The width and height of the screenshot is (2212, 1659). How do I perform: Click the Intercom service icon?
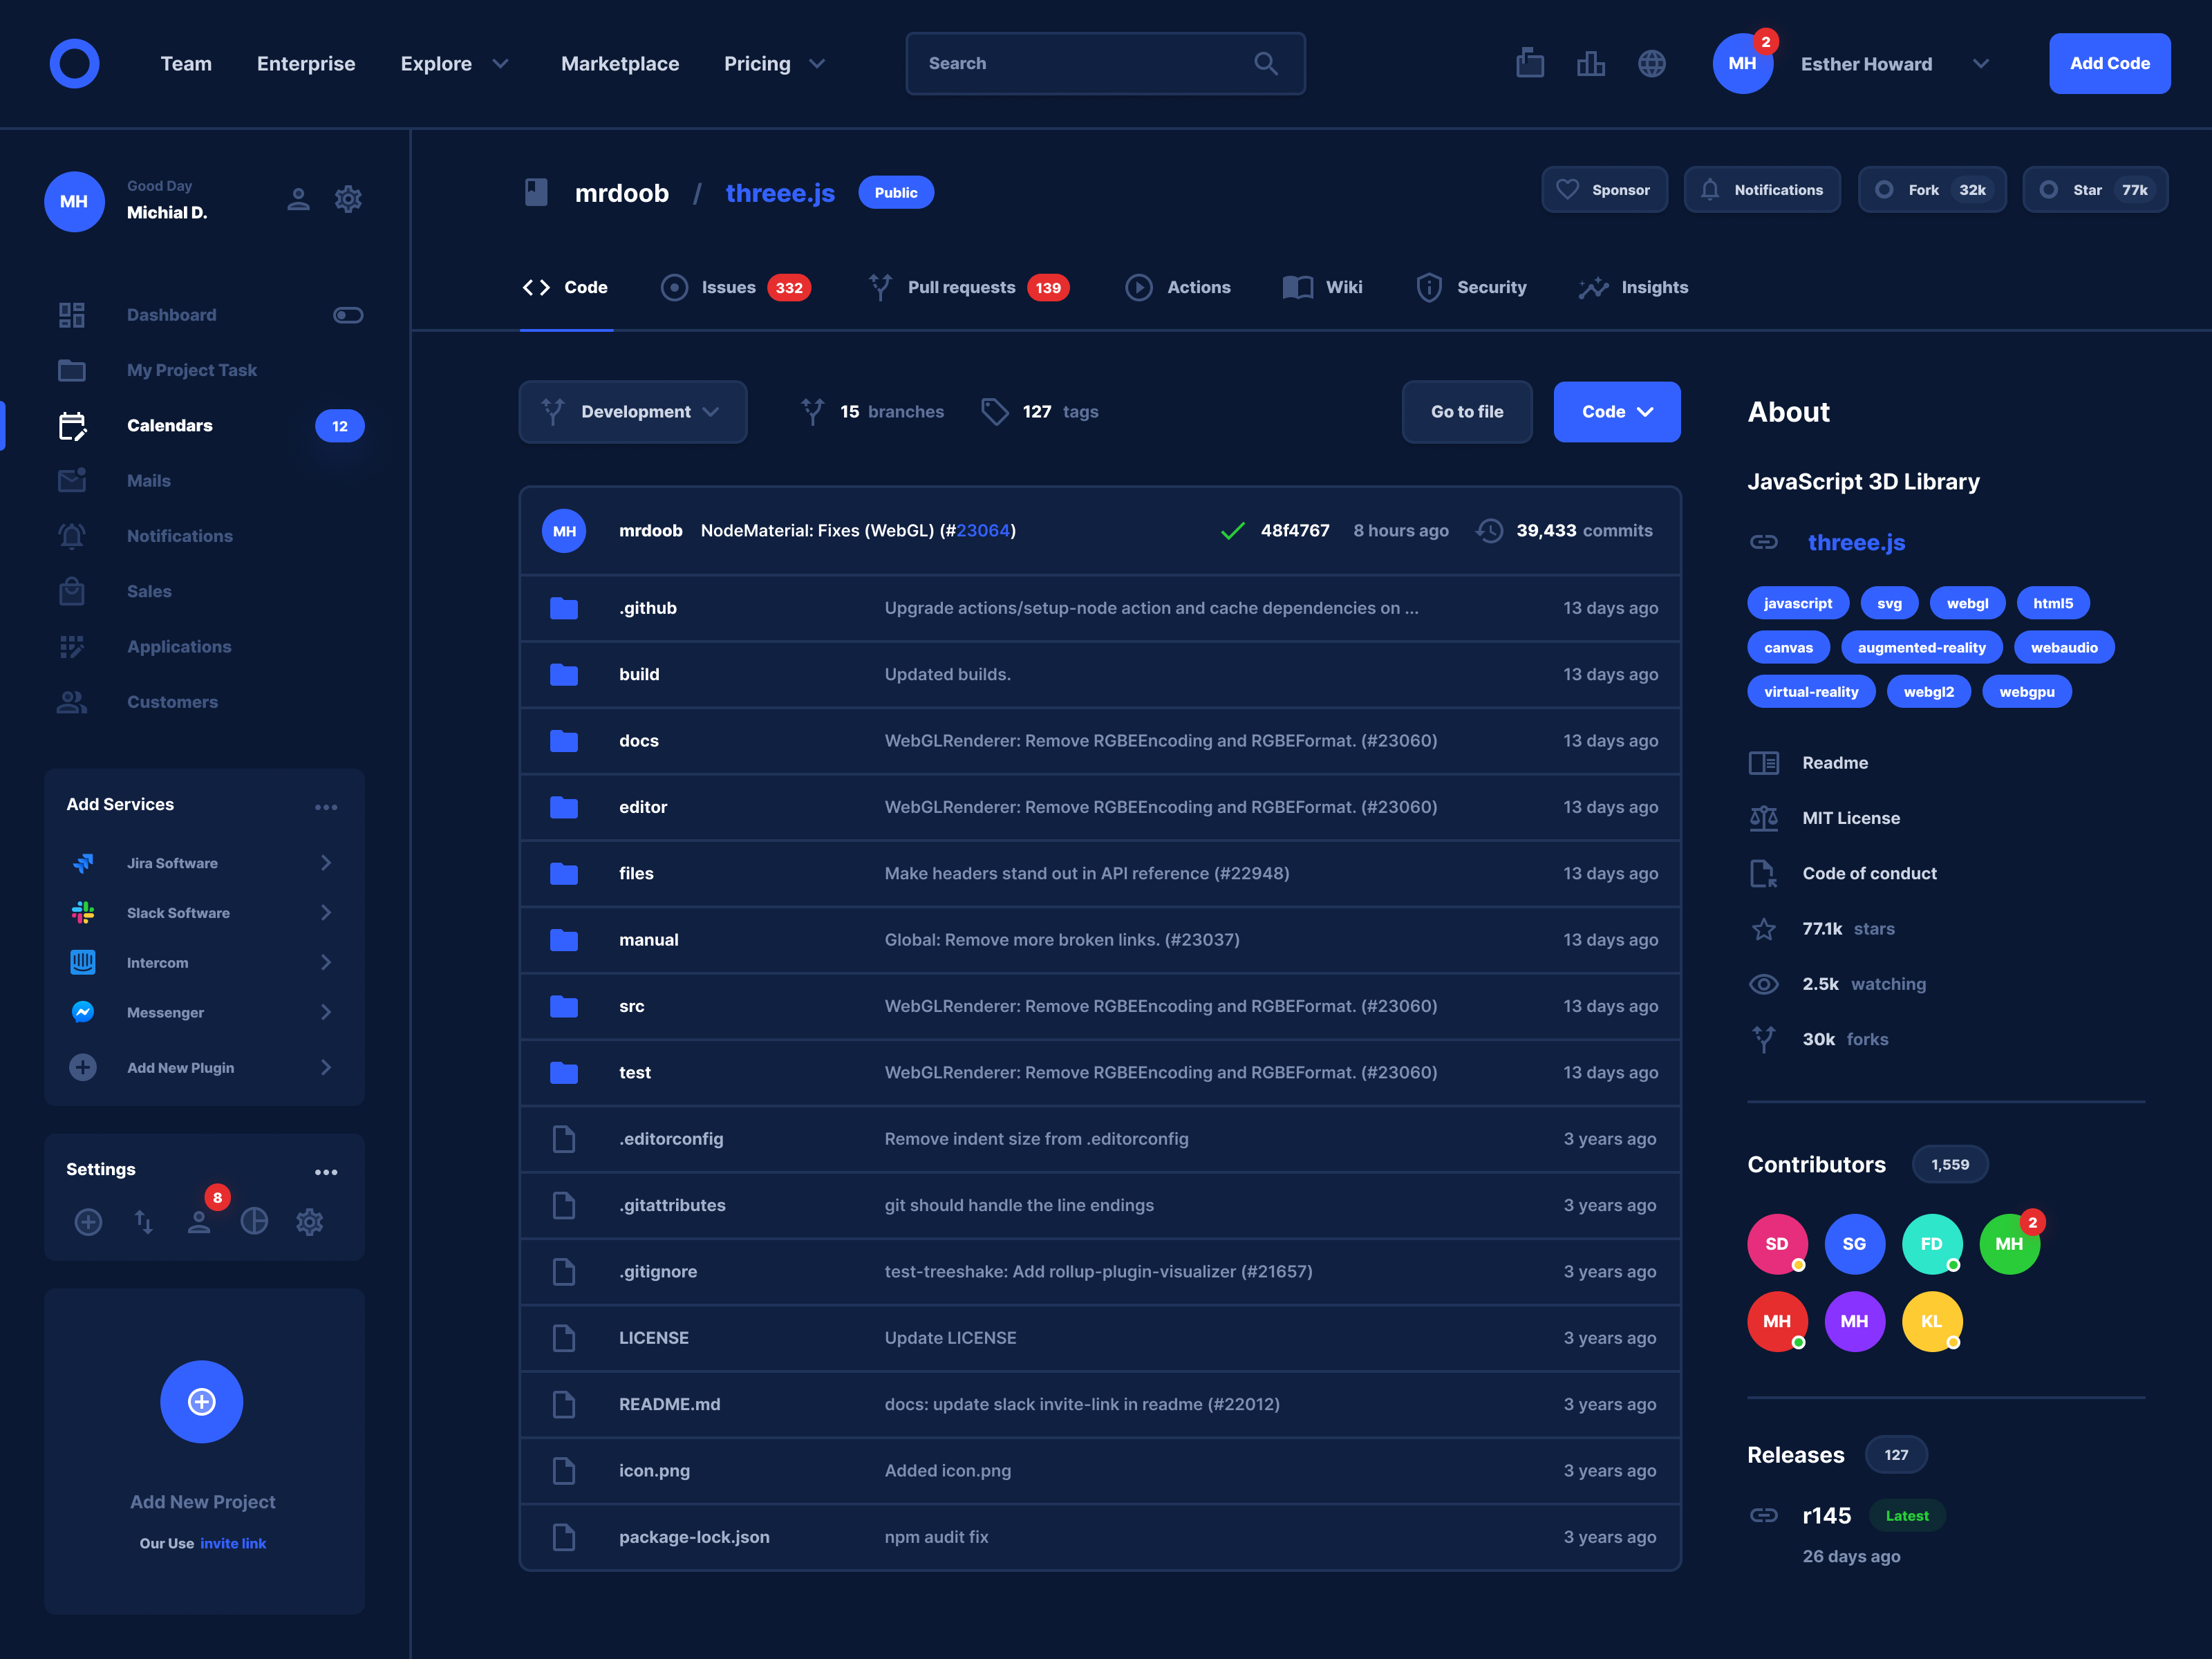point(83,962)
